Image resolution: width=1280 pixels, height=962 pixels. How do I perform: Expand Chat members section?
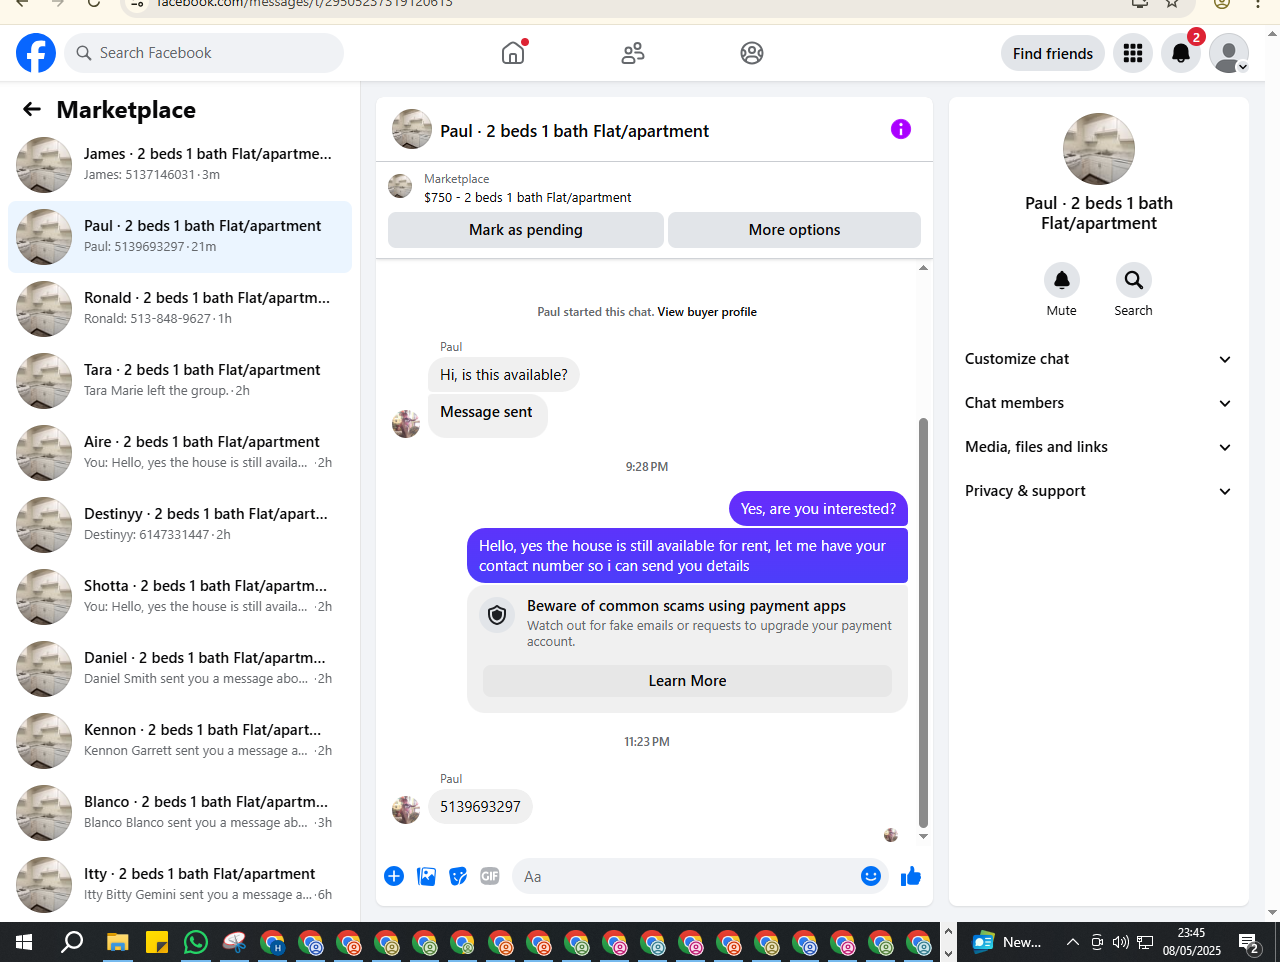coord(1099,403)
